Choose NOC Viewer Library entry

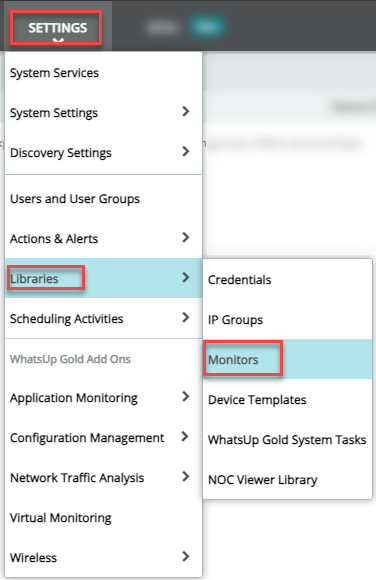287,479
